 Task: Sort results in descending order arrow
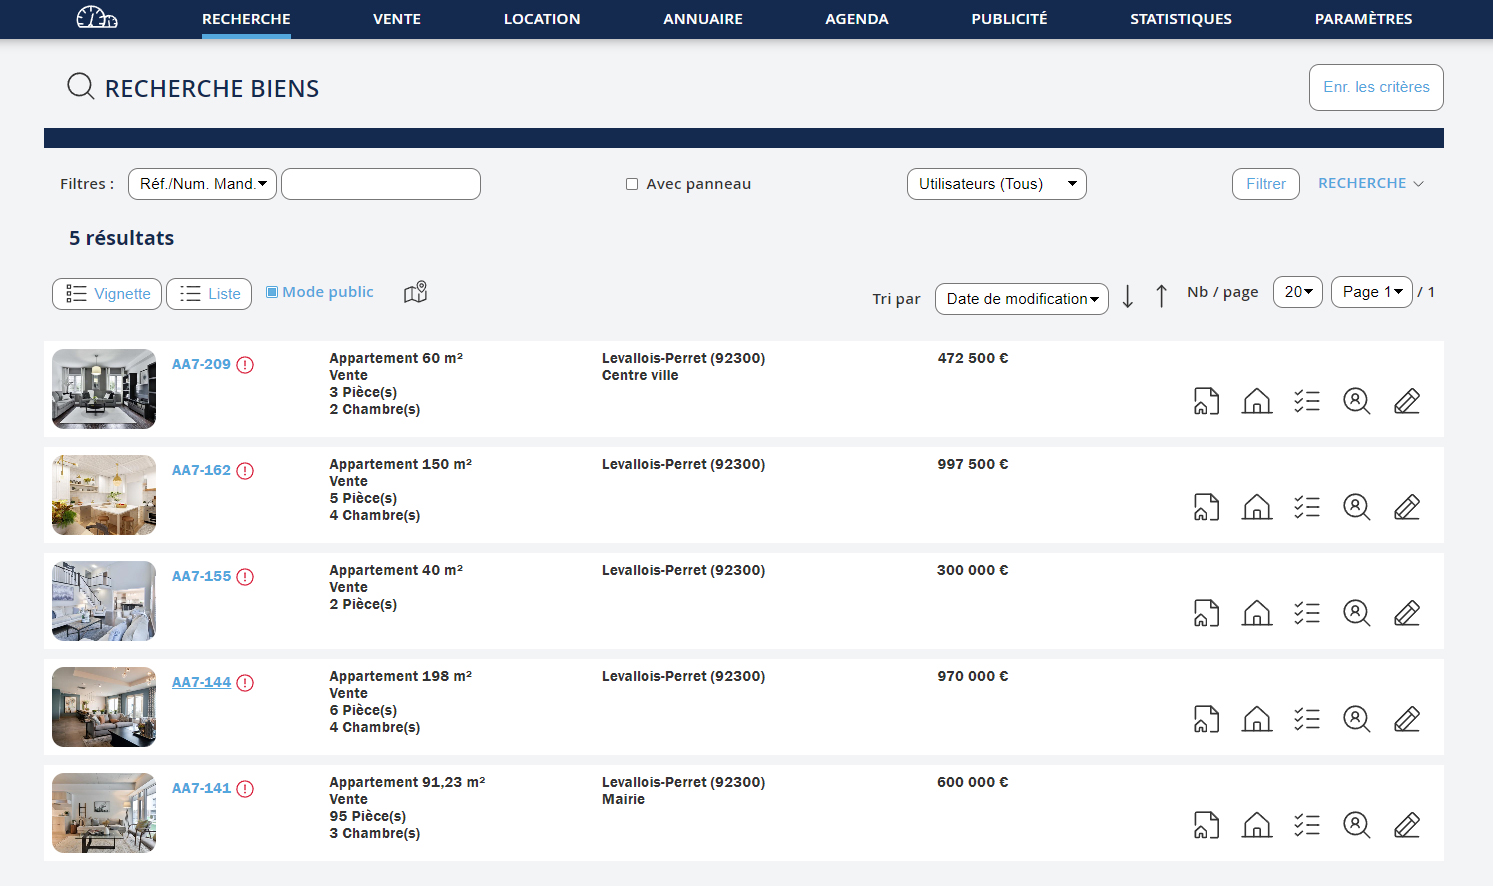pyautogui.click(x=1127, y=296)
